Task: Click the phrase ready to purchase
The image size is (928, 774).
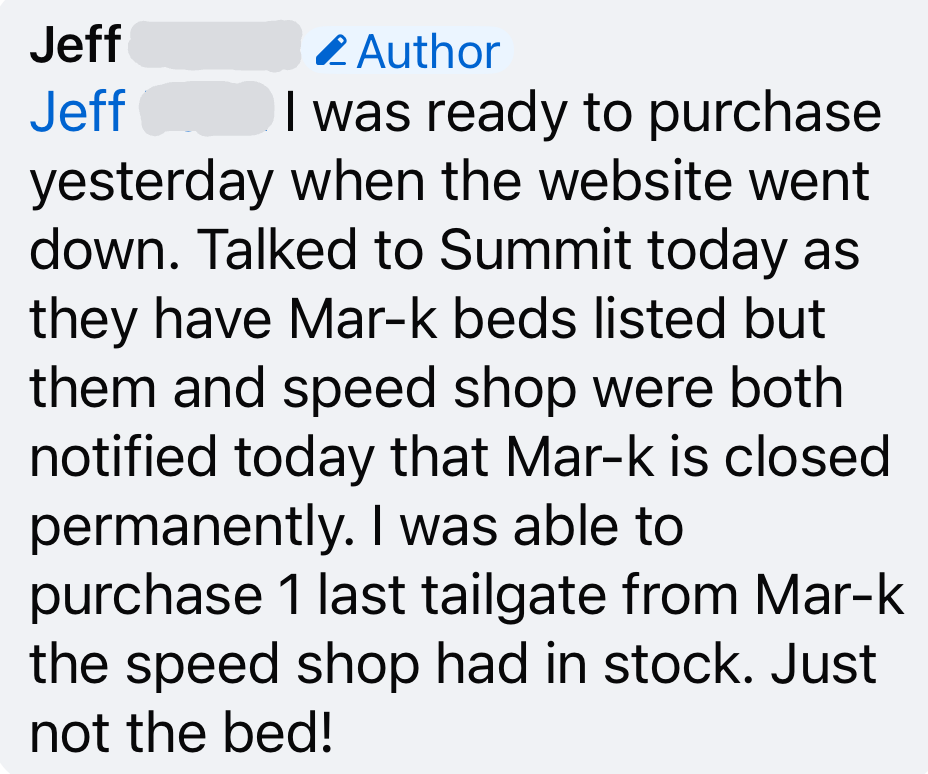Action: coord(654,115)
